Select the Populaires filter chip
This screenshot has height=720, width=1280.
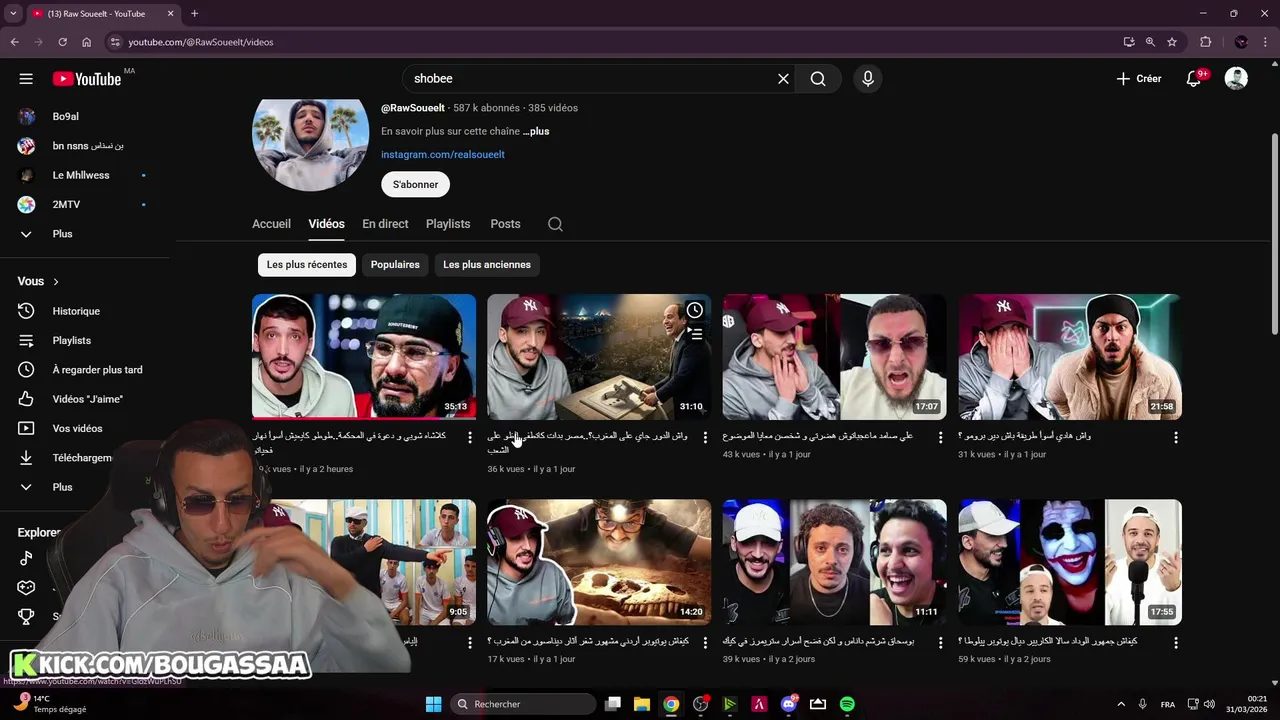click(395, 265)
